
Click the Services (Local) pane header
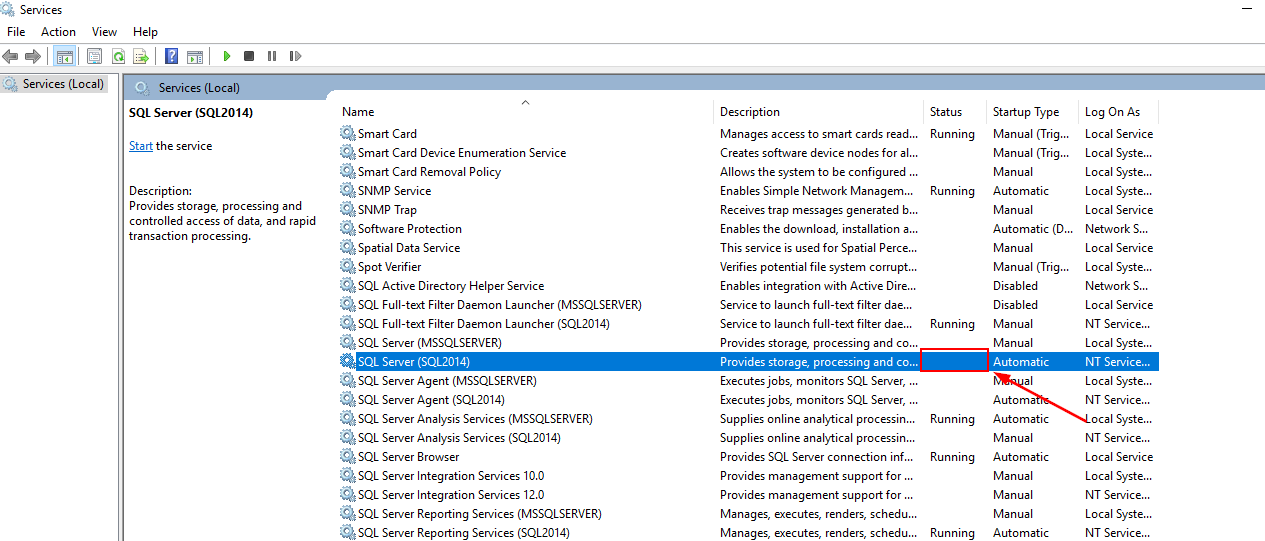coord(199,88)
